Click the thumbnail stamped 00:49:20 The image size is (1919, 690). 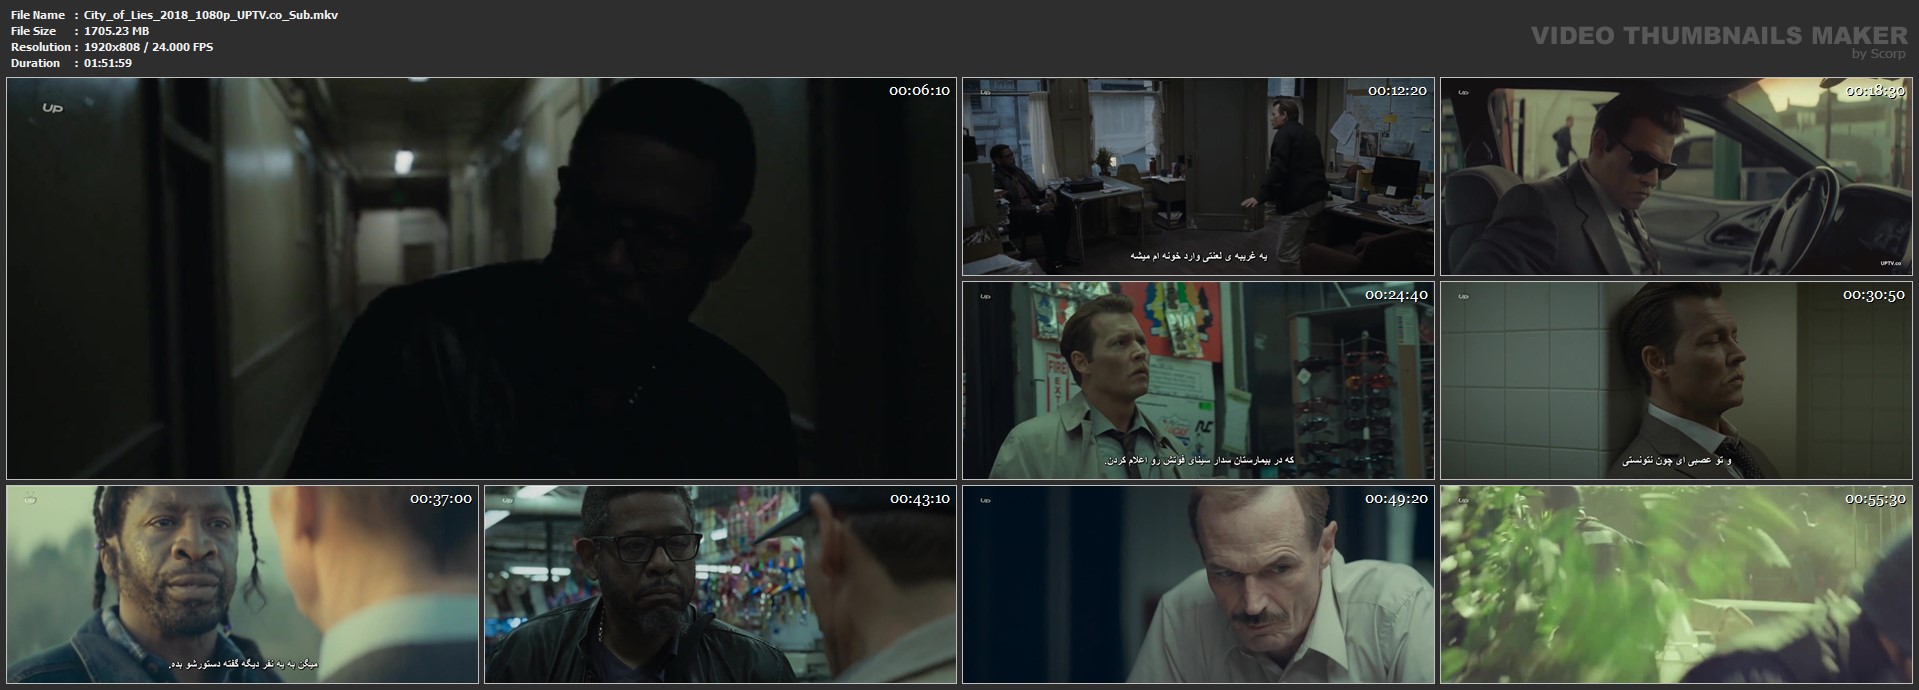pyautogui.click(x=1198, y=585)
